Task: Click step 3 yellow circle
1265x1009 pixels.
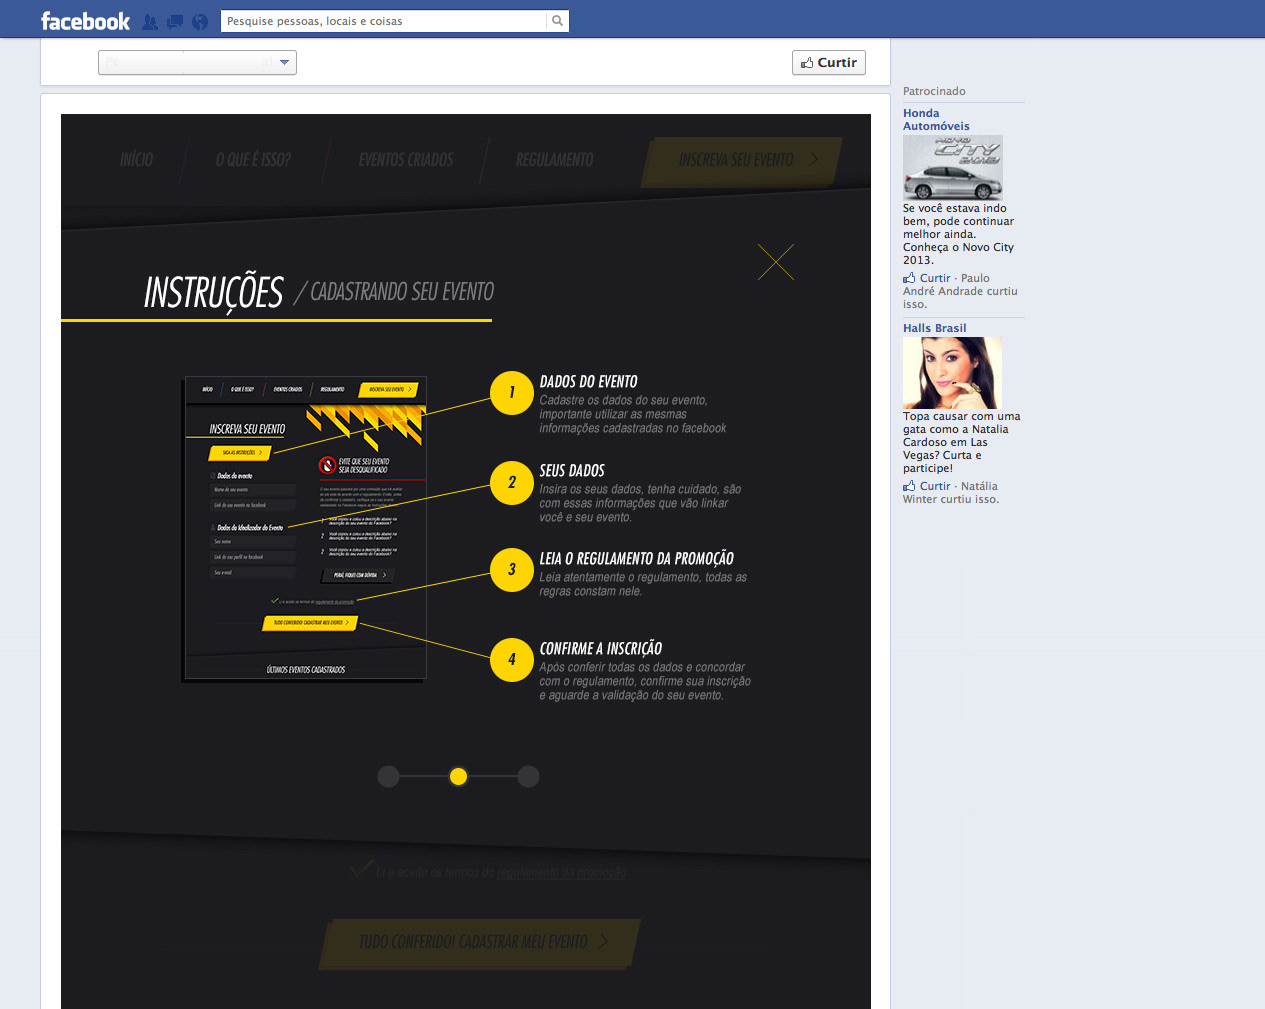Action: point(512,570)
